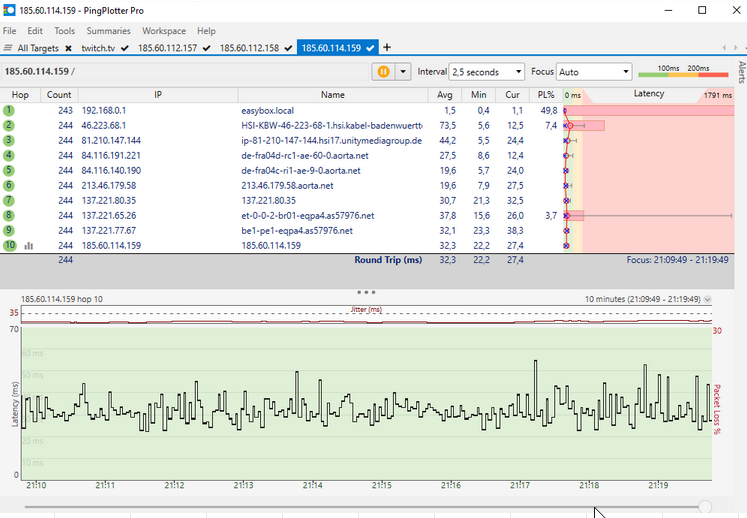
Task: Toggle the checkmark on the 185.60.112.158 tab
Action: pos(289,48)
